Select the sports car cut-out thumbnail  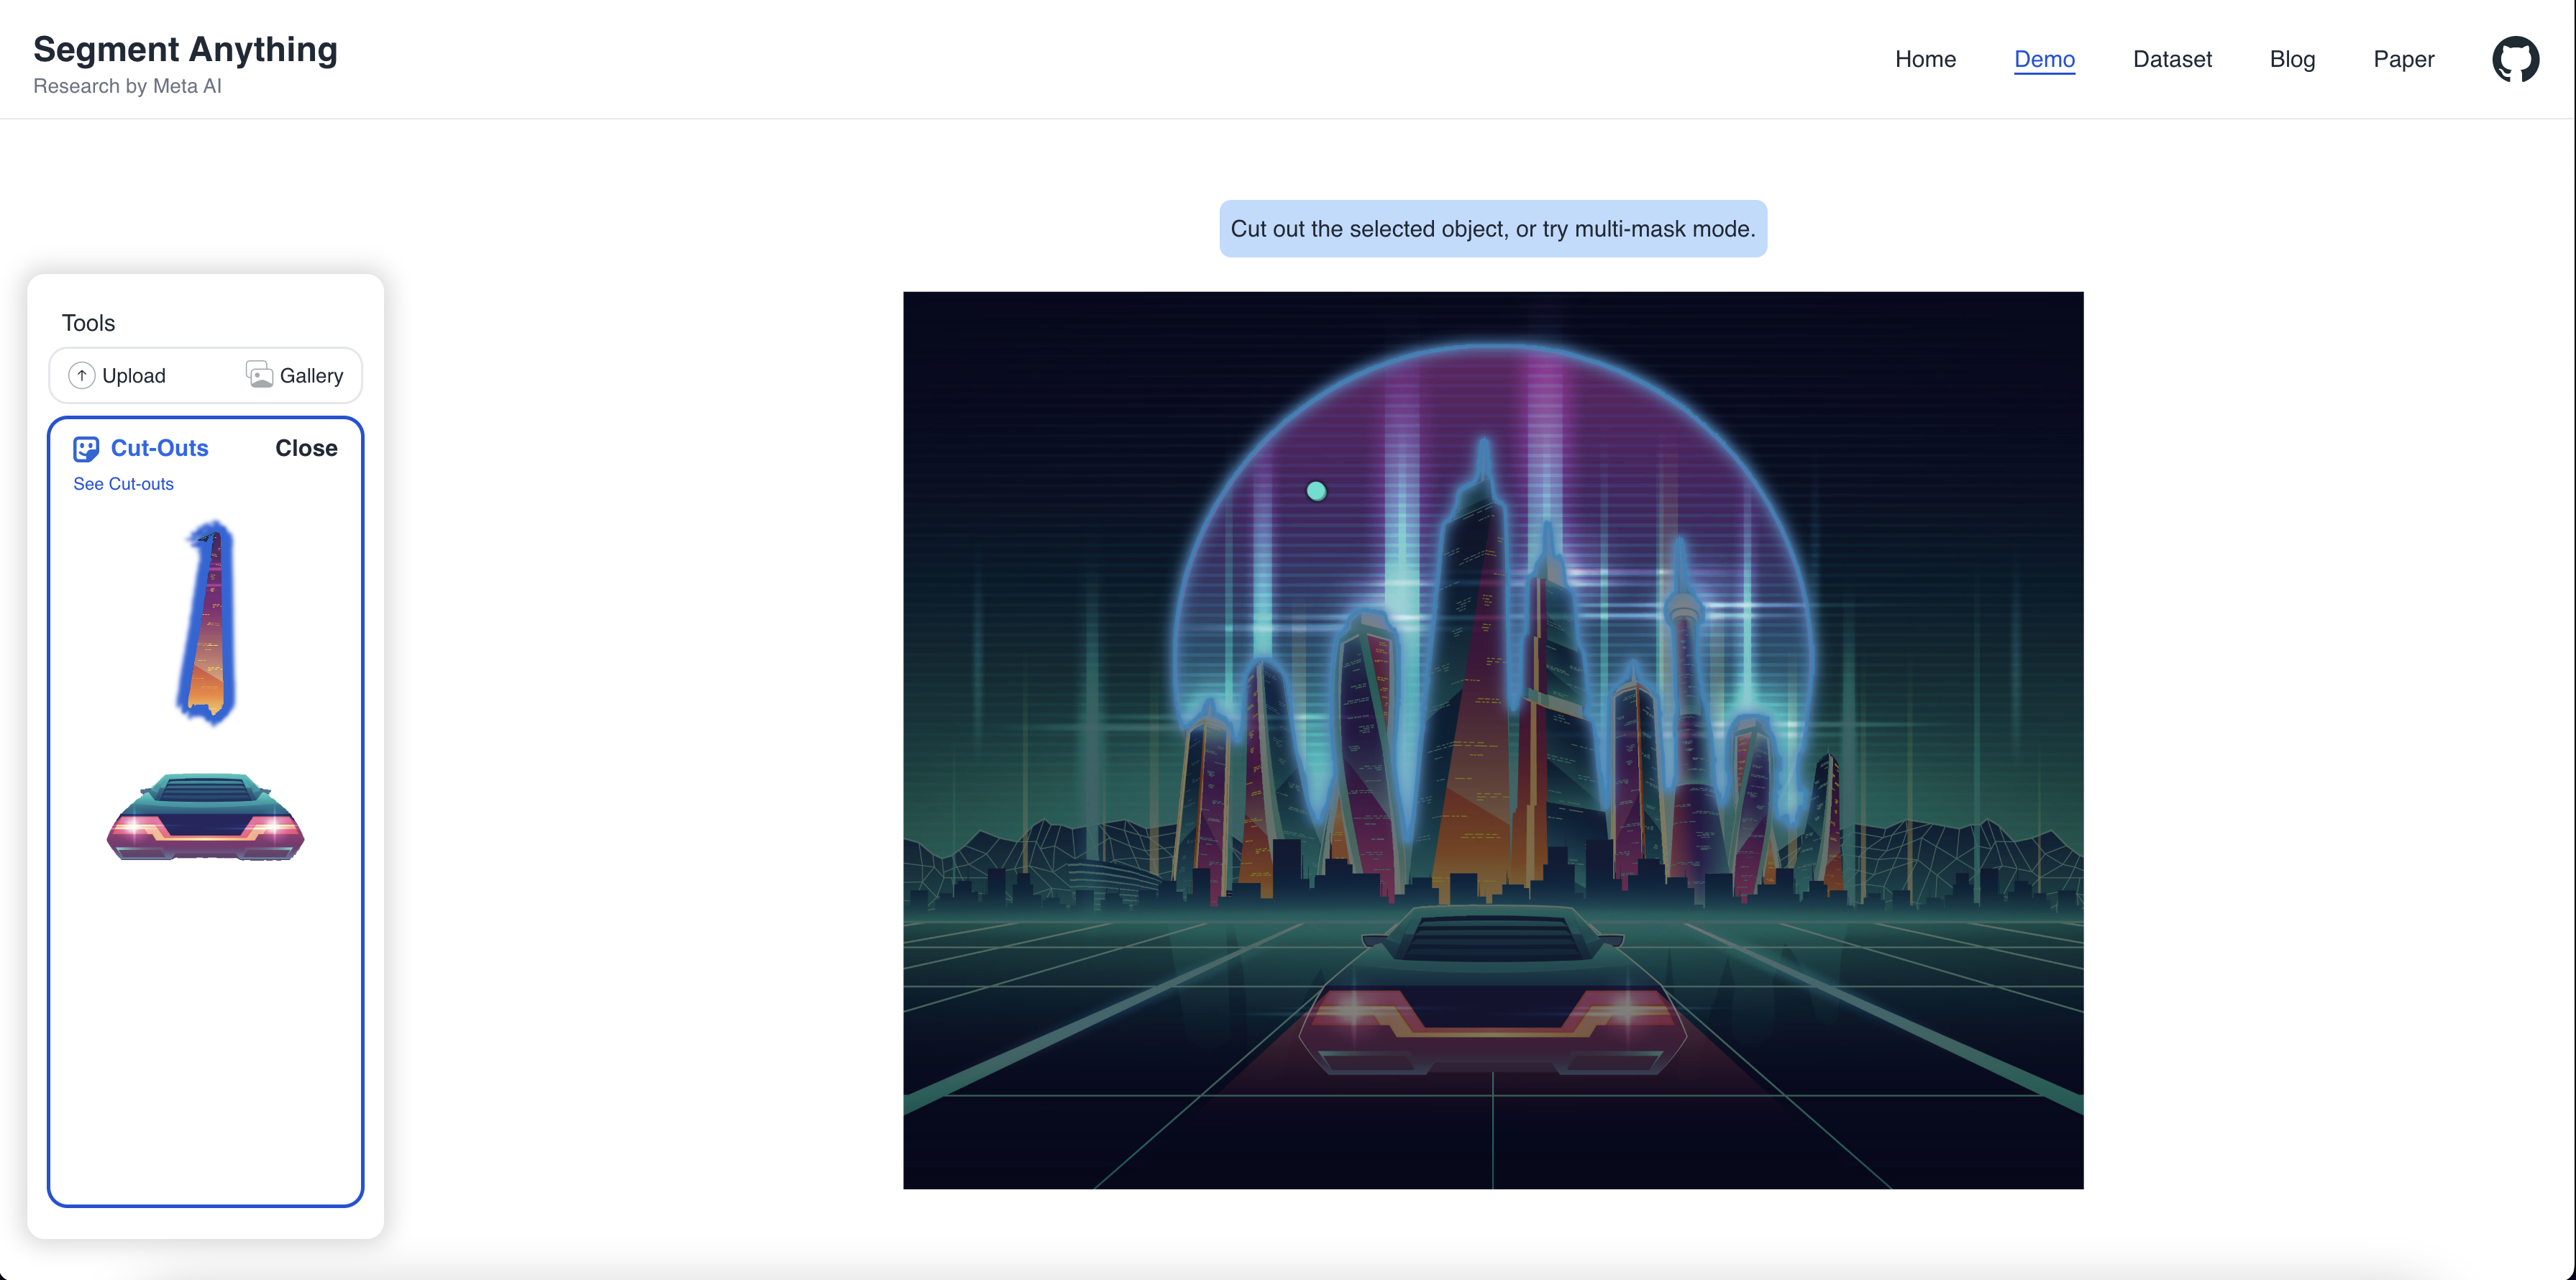click(205, 818)
